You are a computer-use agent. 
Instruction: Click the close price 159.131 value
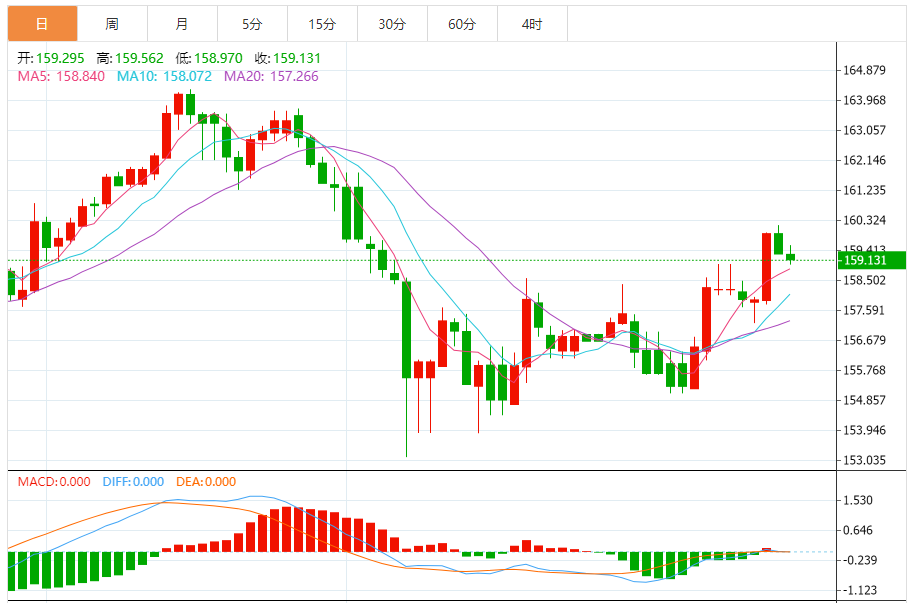[x=297, y=58]
